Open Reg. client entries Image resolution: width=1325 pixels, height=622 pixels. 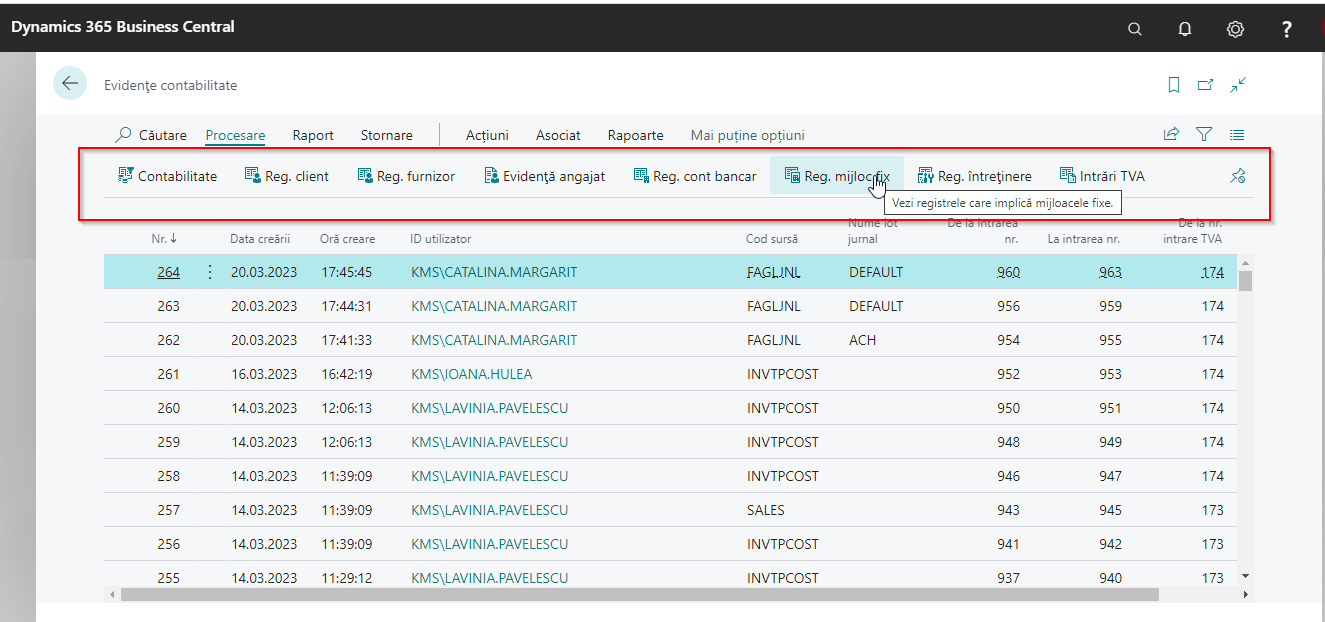click(x=286, y=176)
